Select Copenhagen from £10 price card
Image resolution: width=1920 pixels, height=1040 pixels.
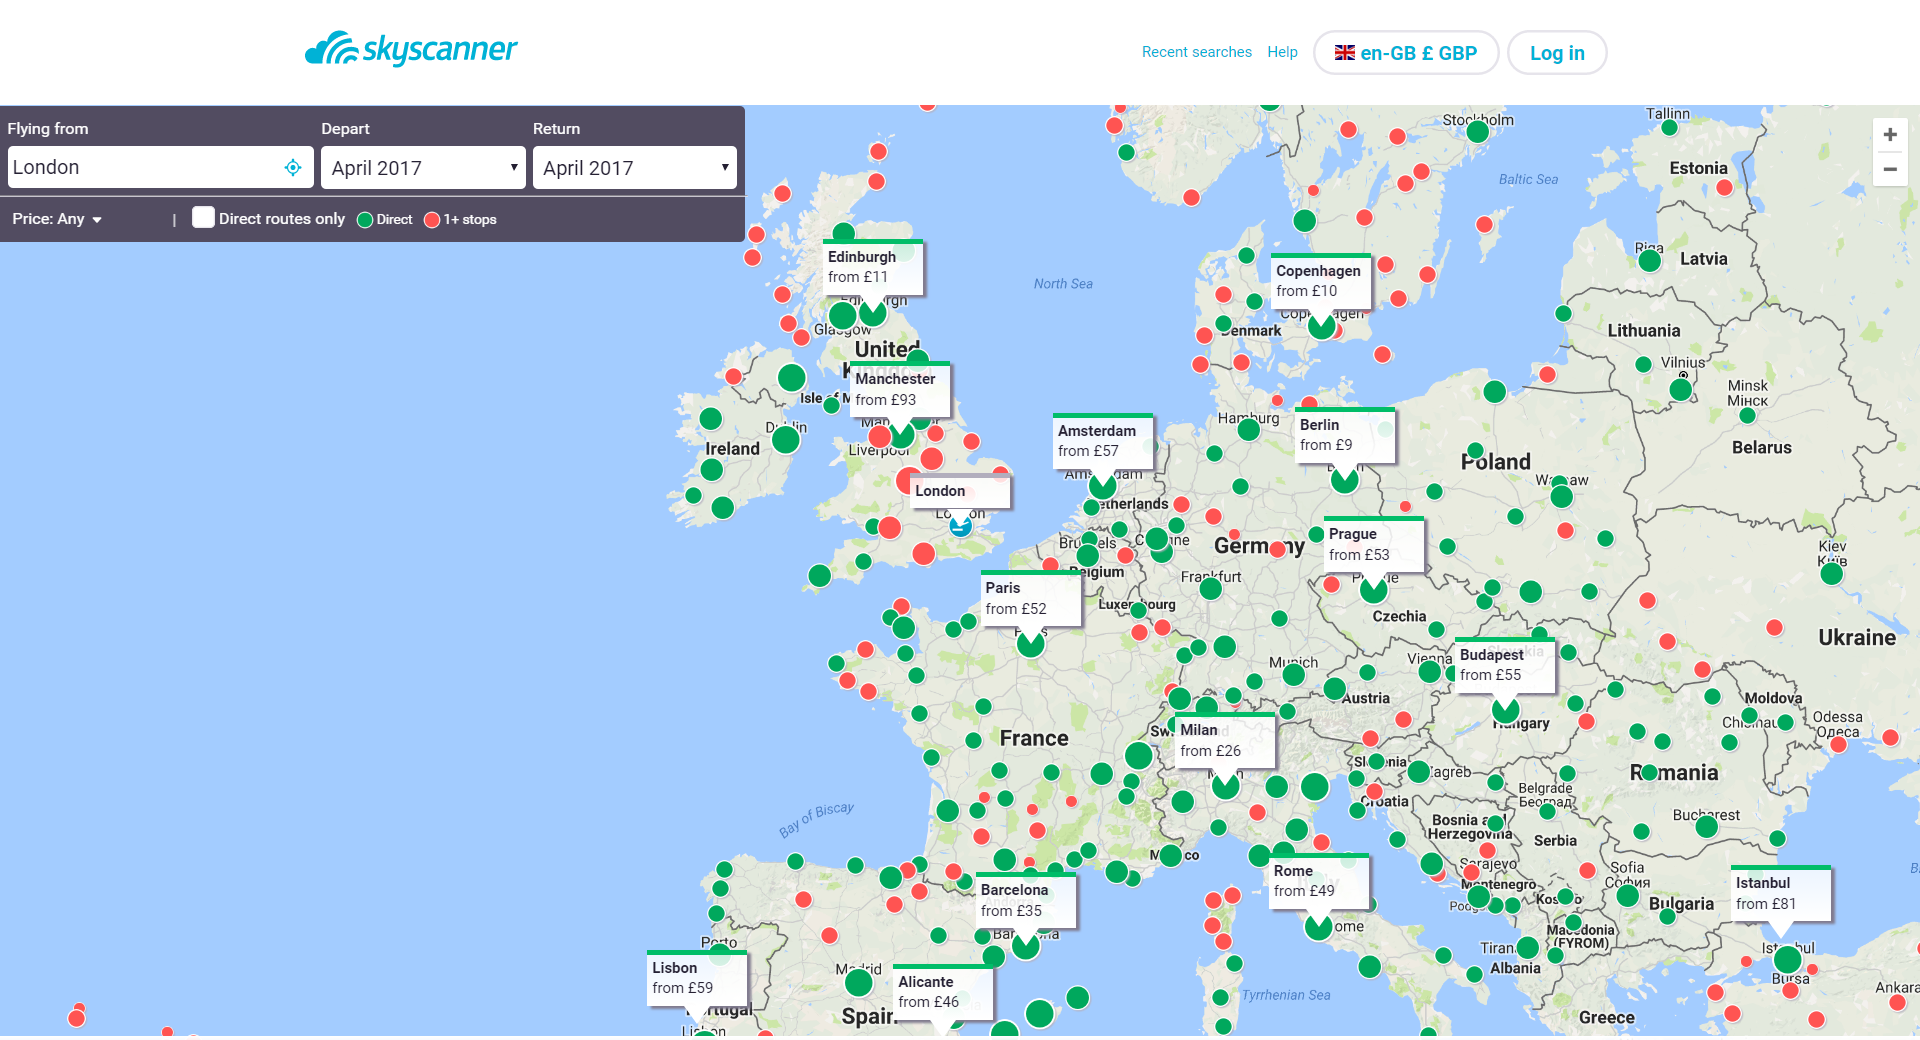pyautogui.click(x=1321, y=281)
